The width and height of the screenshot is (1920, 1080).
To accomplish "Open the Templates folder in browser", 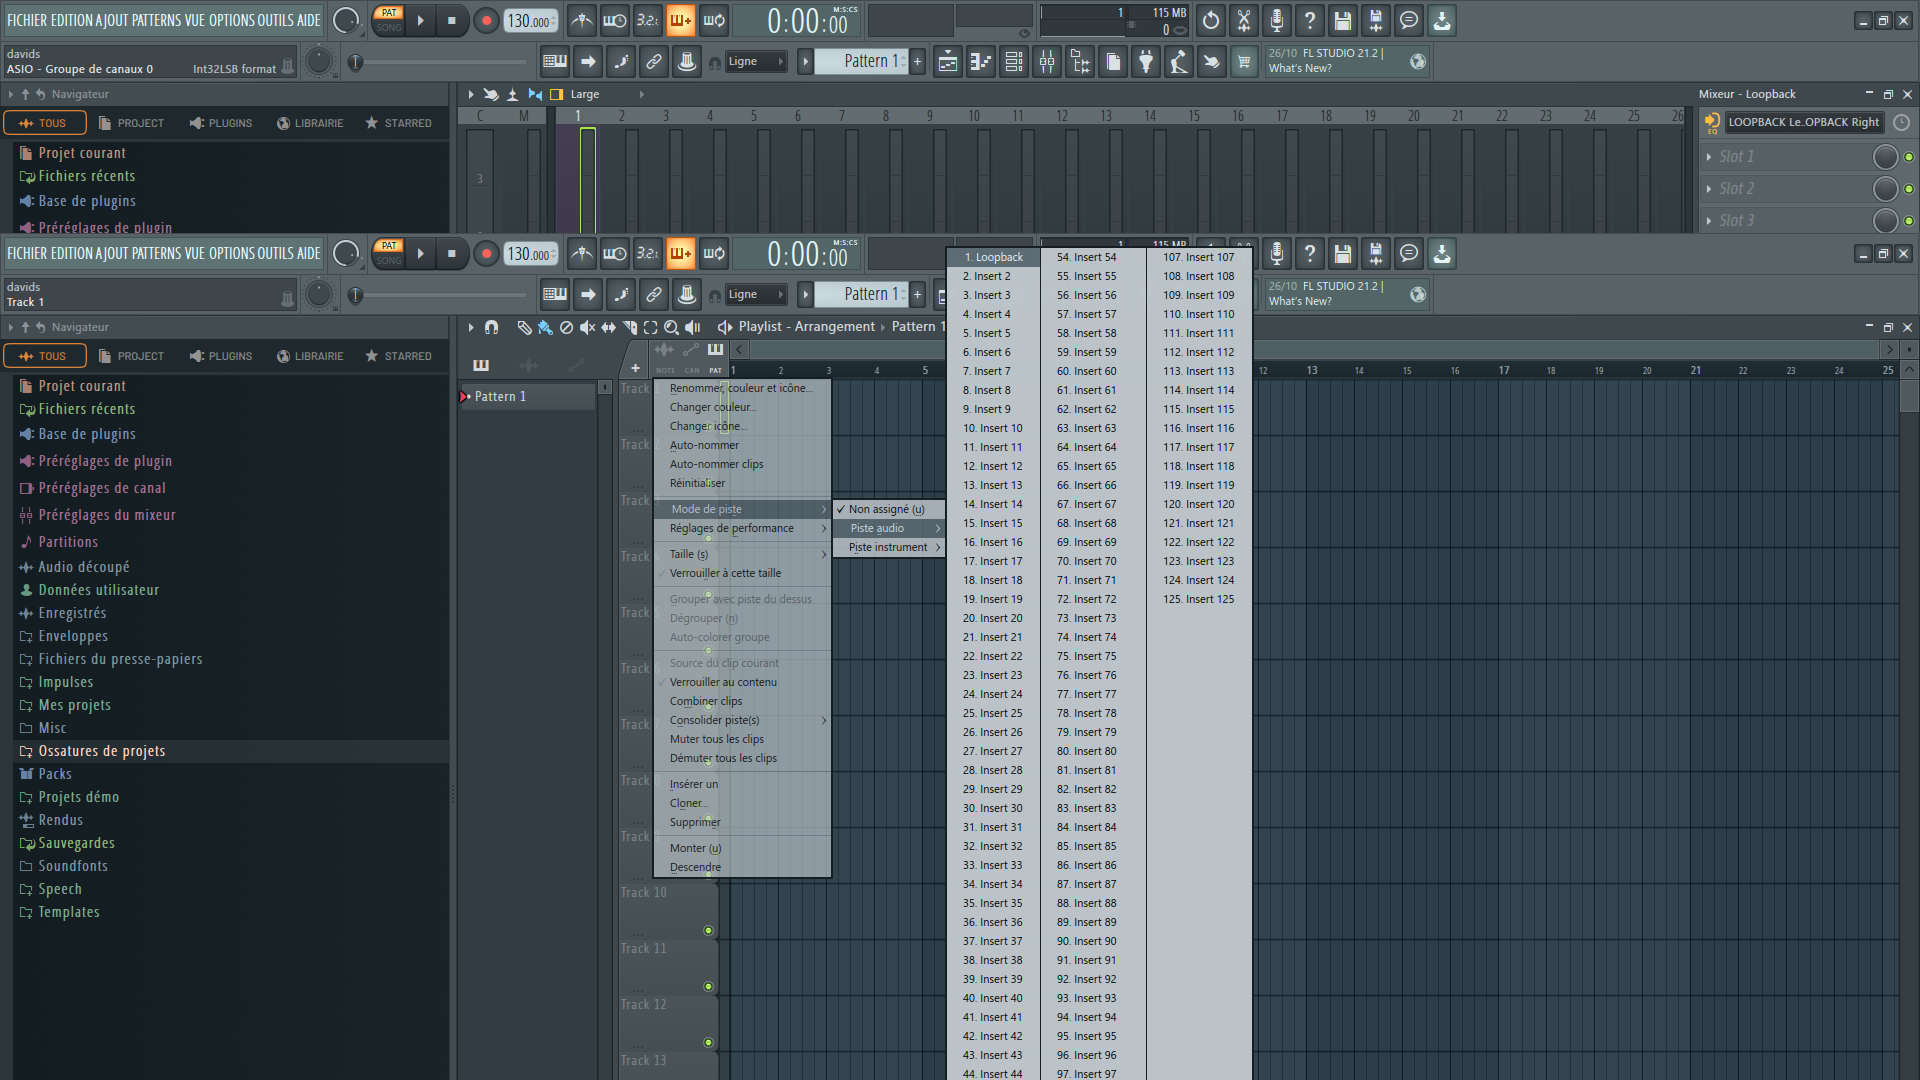I will click(68, 912).
